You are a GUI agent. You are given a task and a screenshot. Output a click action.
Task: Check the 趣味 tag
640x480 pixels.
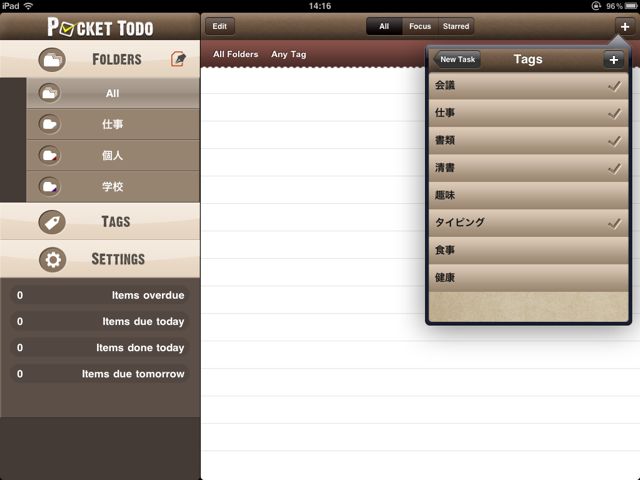(x=528, y=195)
